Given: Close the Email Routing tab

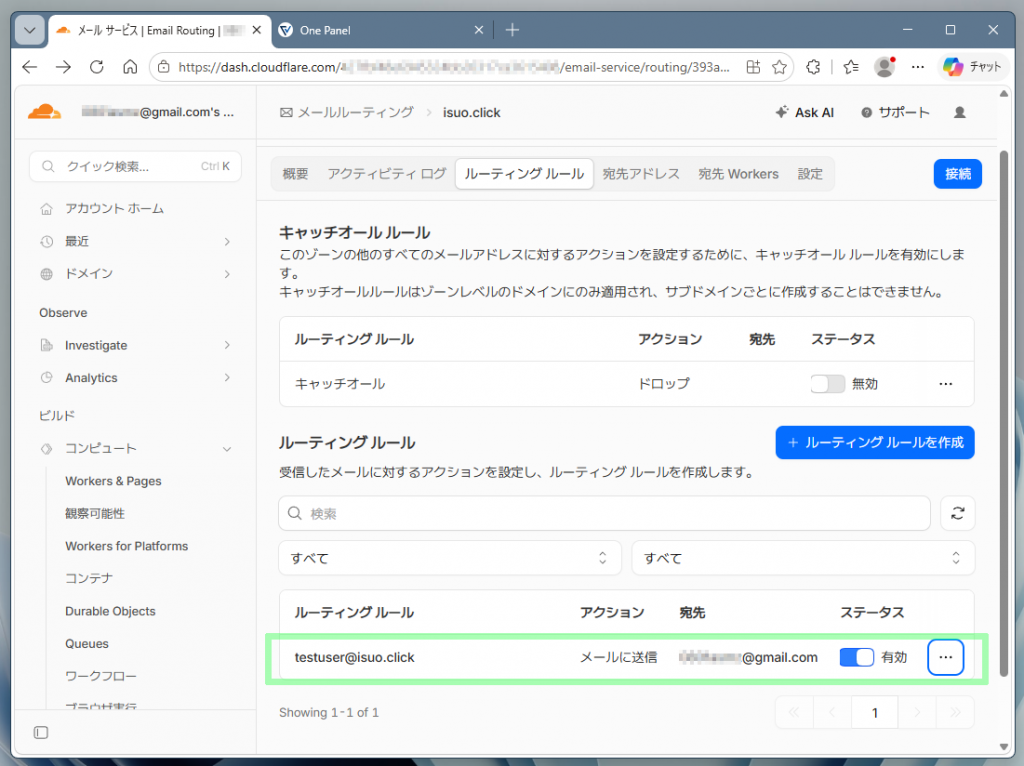Looking at the screenshot, I should [x=257, y=30].
